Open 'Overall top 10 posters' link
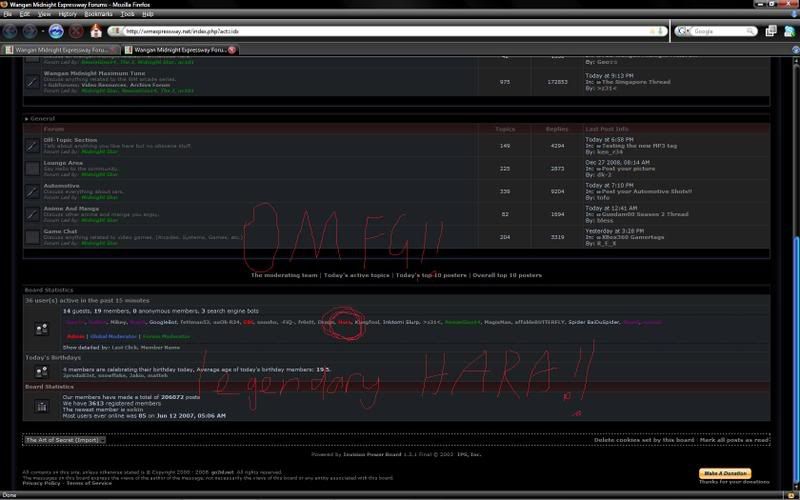Screen dimensions: 800x500 pyautogui.click(x=507, y=275)
